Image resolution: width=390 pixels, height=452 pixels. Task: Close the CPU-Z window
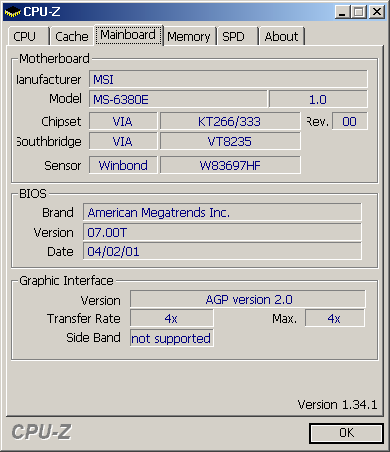(377, 12)
